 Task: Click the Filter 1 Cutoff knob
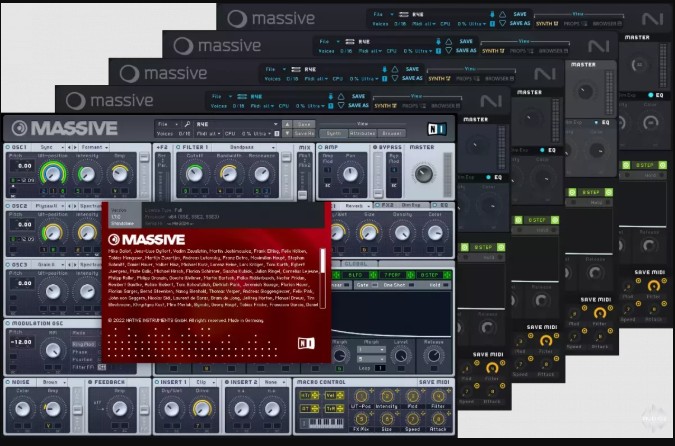point(194,174)
